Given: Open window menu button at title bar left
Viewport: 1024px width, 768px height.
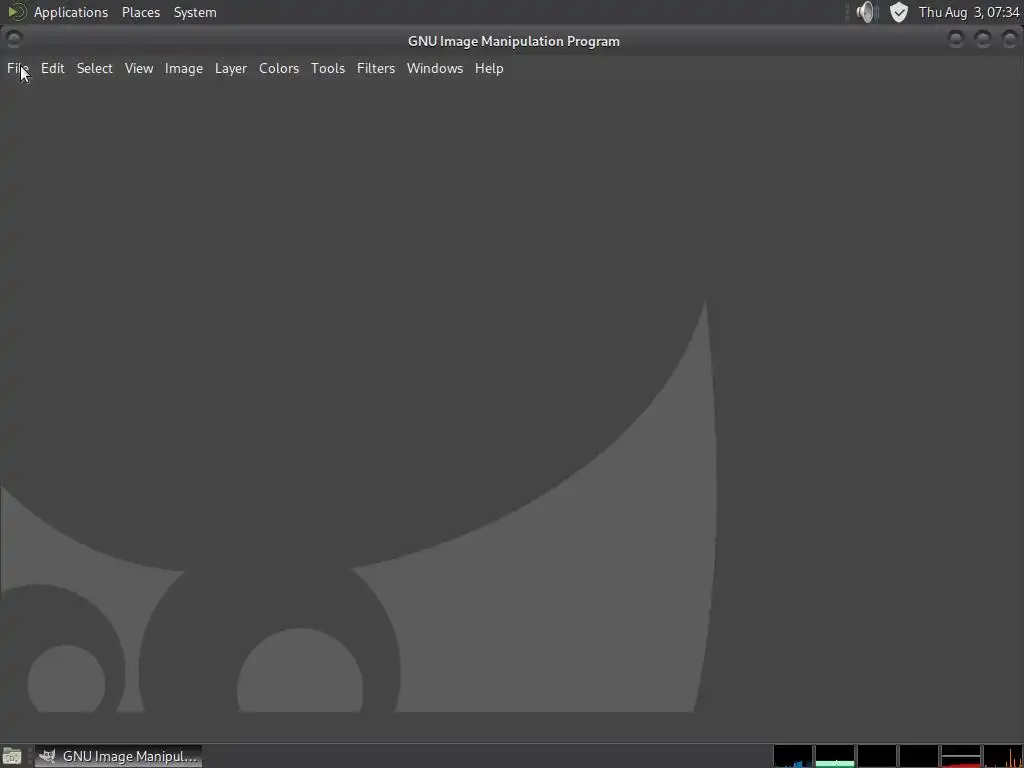Looking at the screenshot, I should click(x=14, y=39).
